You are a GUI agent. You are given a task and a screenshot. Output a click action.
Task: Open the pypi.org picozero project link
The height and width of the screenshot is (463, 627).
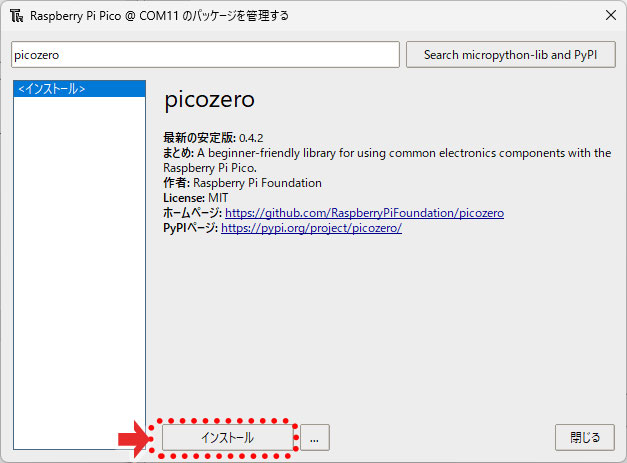click(x=311, y=228)
